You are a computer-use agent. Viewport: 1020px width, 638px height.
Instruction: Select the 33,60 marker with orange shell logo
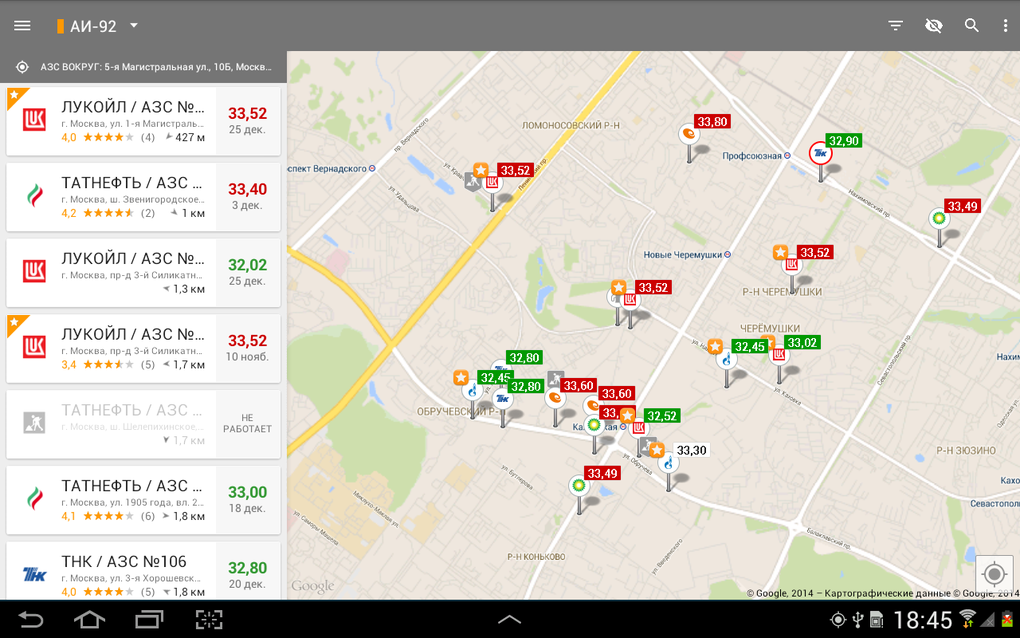pyautogui.click(x=555, y=398)
